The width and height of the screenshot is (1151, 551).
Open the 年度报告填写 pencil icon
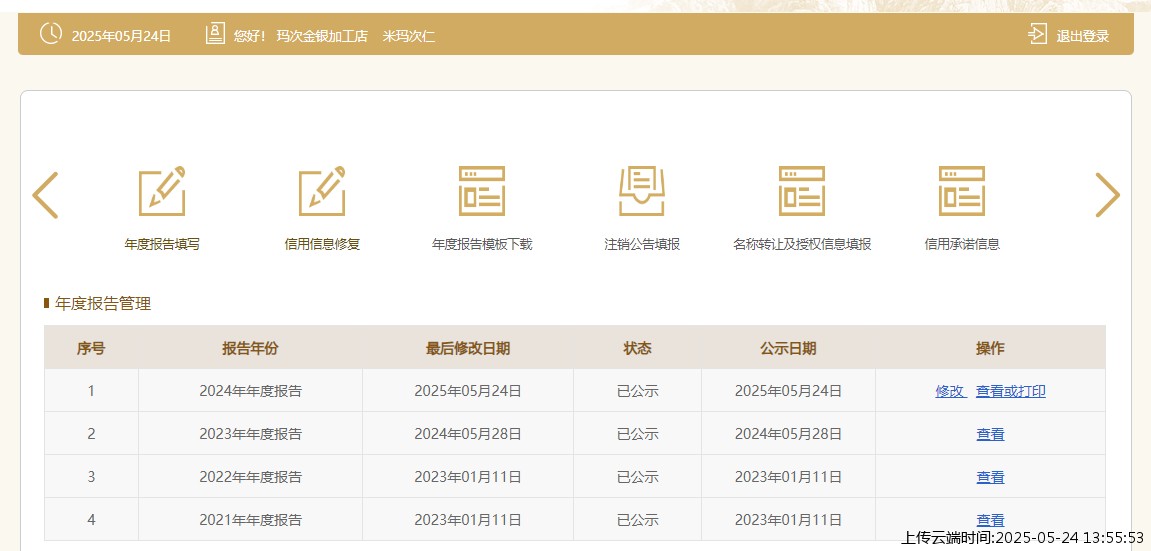coord(162,191)
